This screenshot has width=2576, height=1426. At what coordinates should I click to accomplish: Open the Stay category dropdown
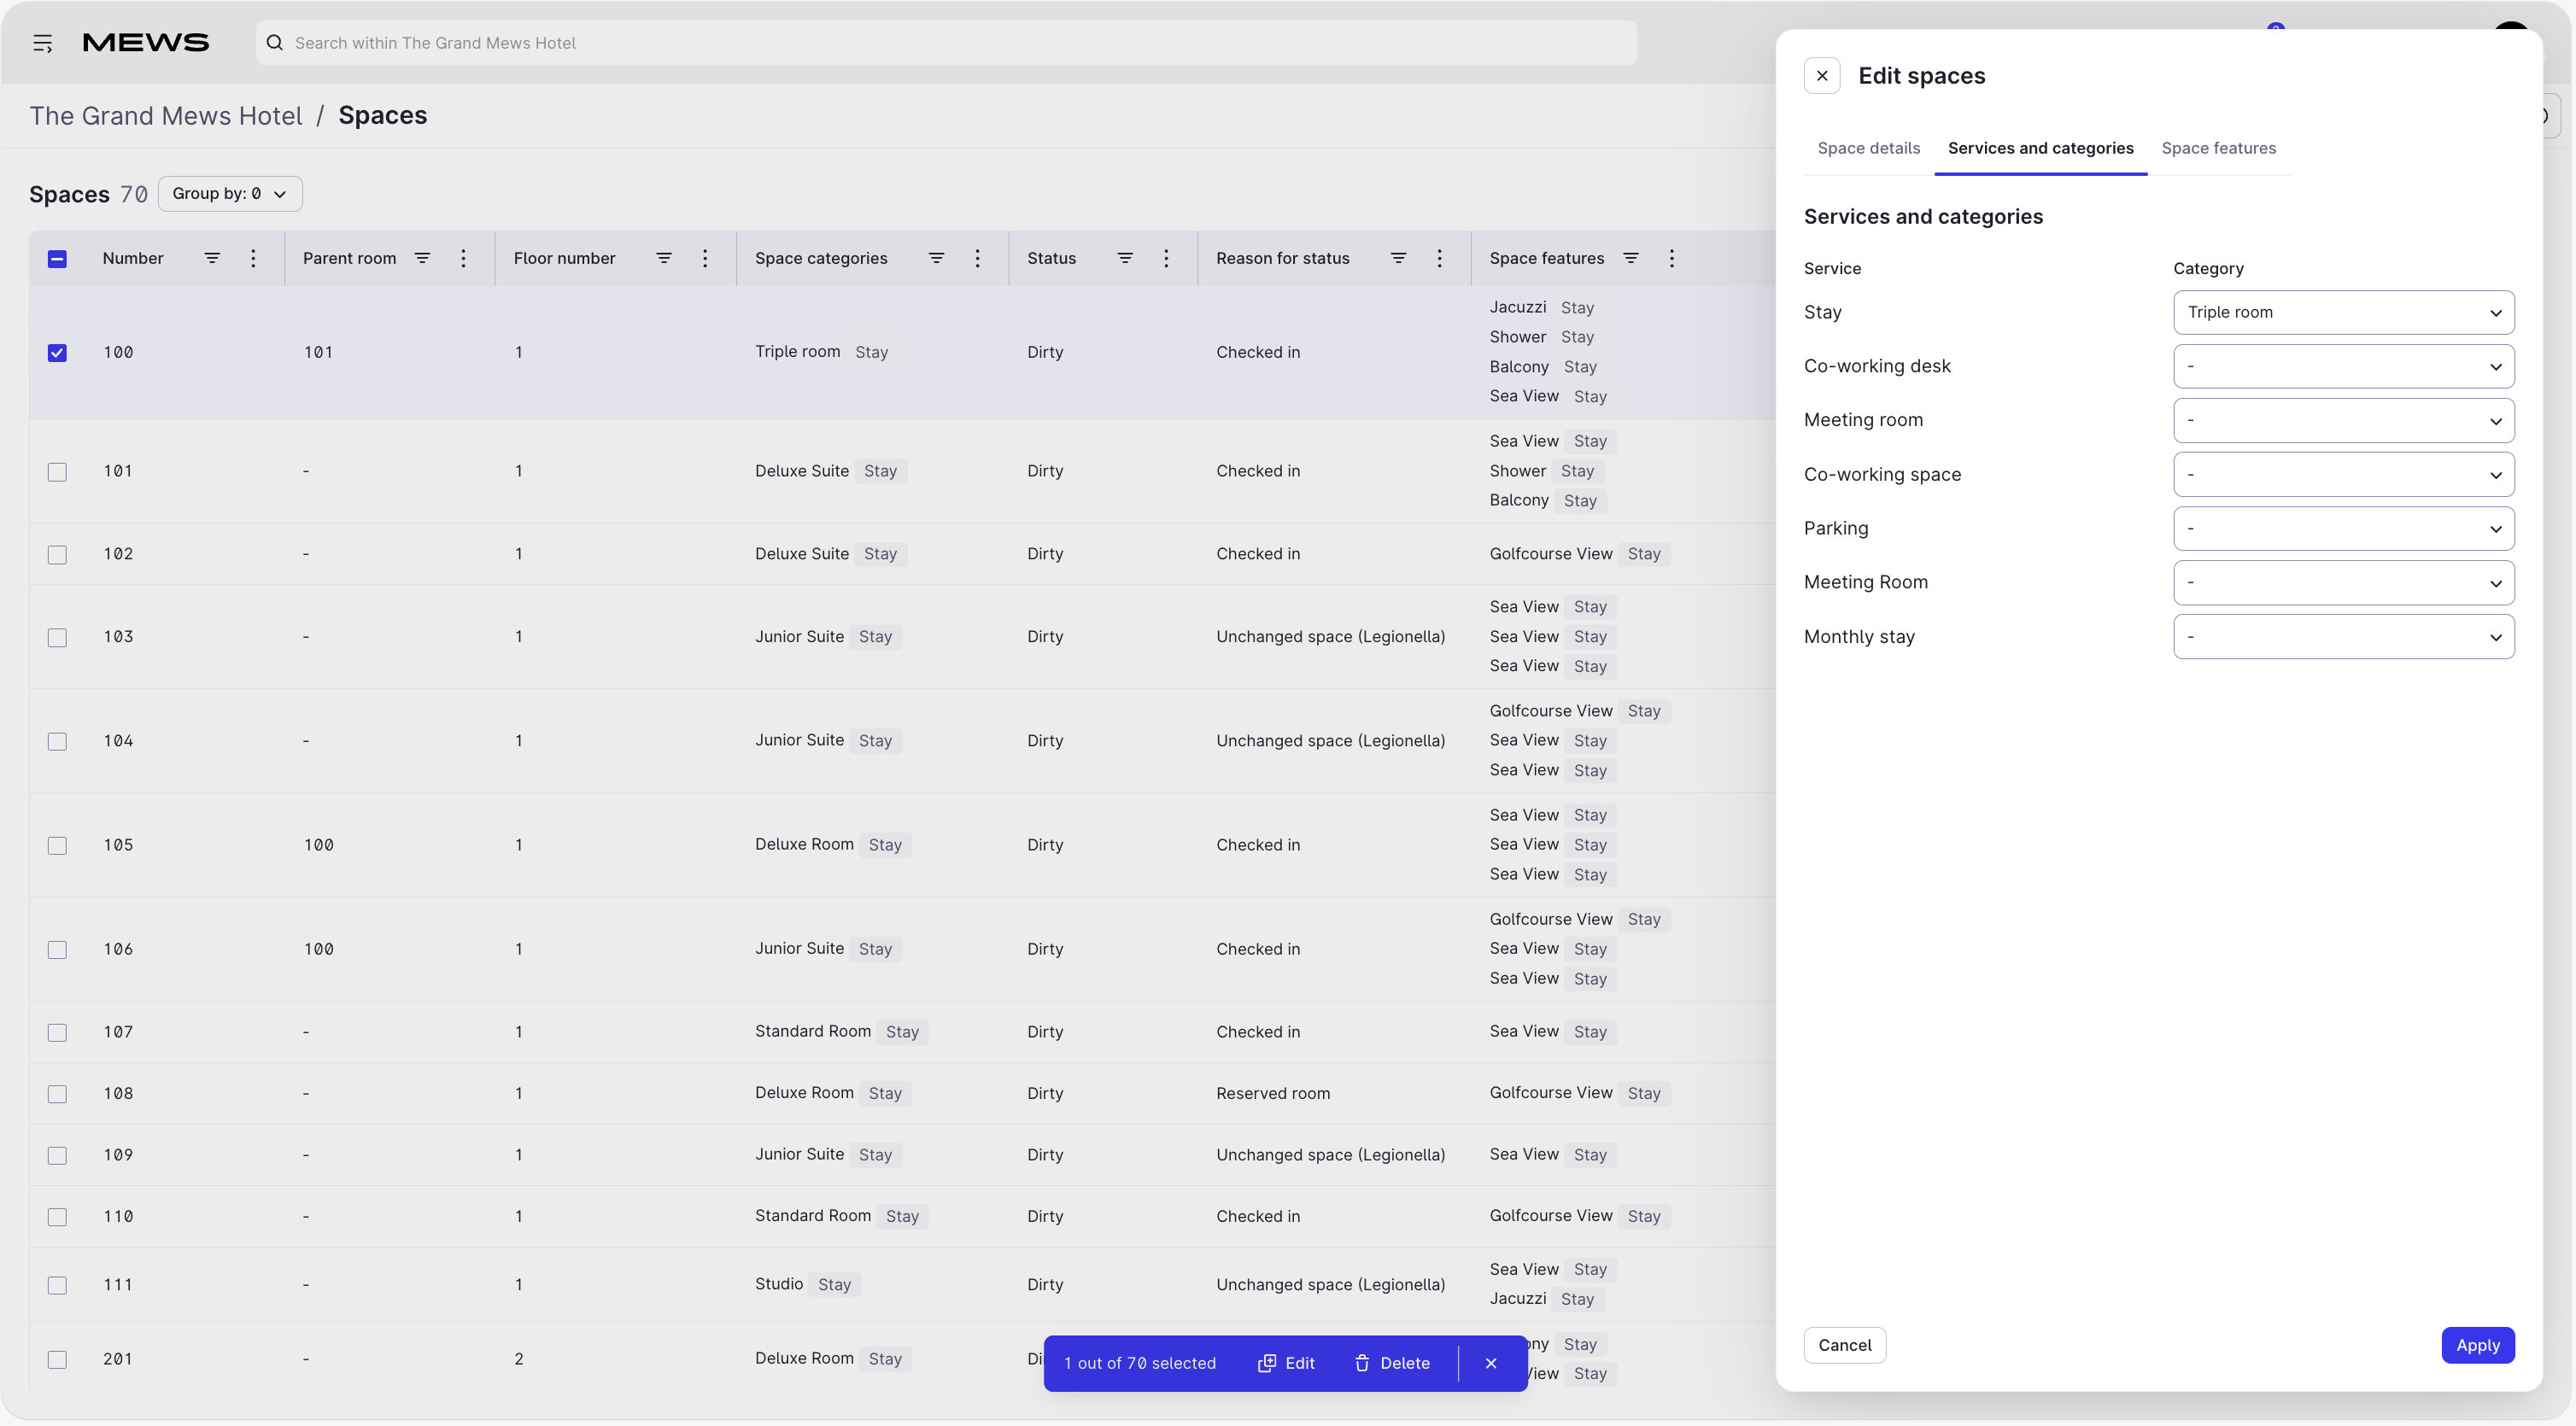2343,312
